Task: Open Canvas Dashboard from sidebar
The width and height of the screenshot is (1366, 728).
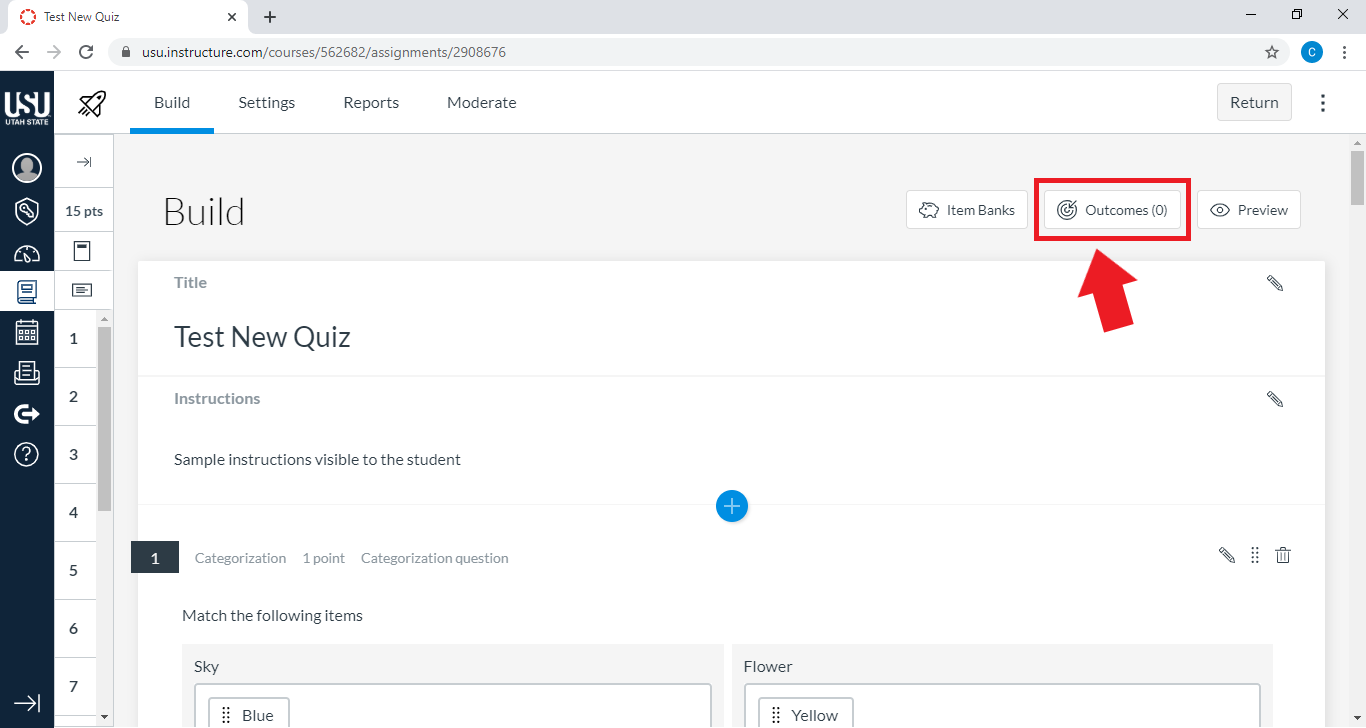Action: [27, 254]
